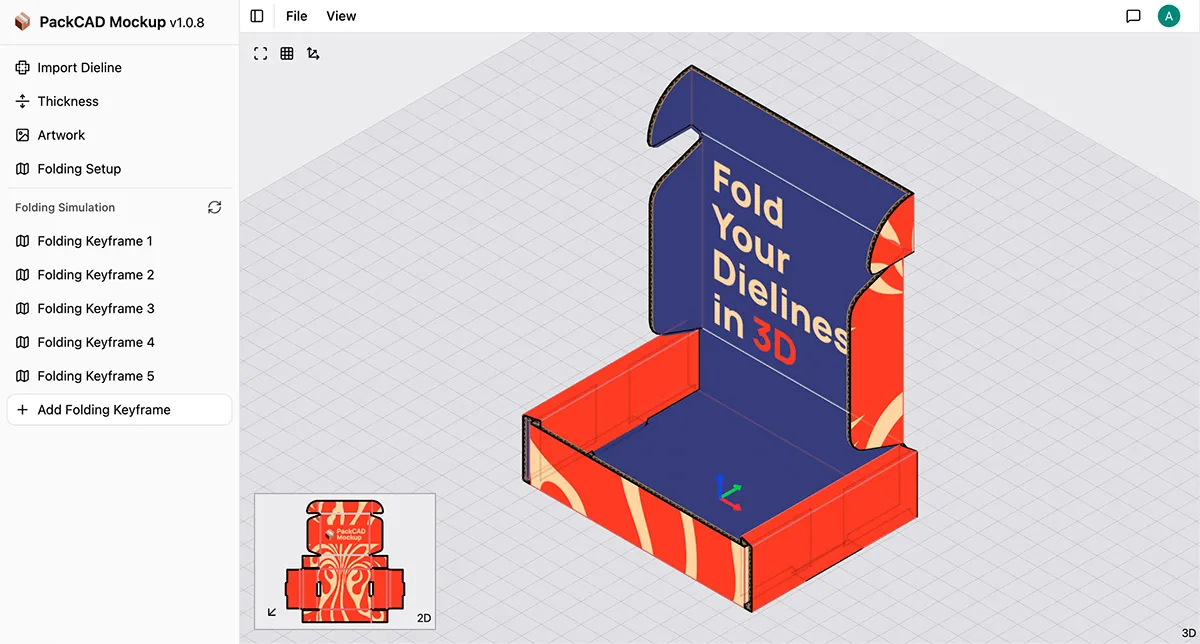Open Thickness settings
The width and height of the screenshot is (1200, 644).
click(67, 102)
